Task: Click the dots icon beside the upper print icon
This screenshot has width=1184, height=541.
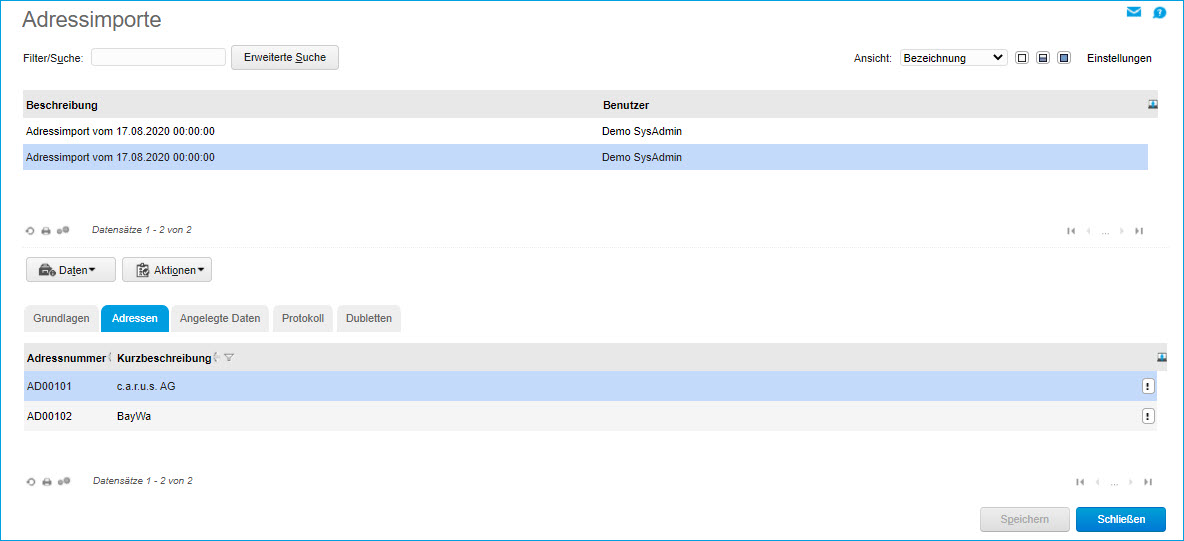Action: pos(63,230)
